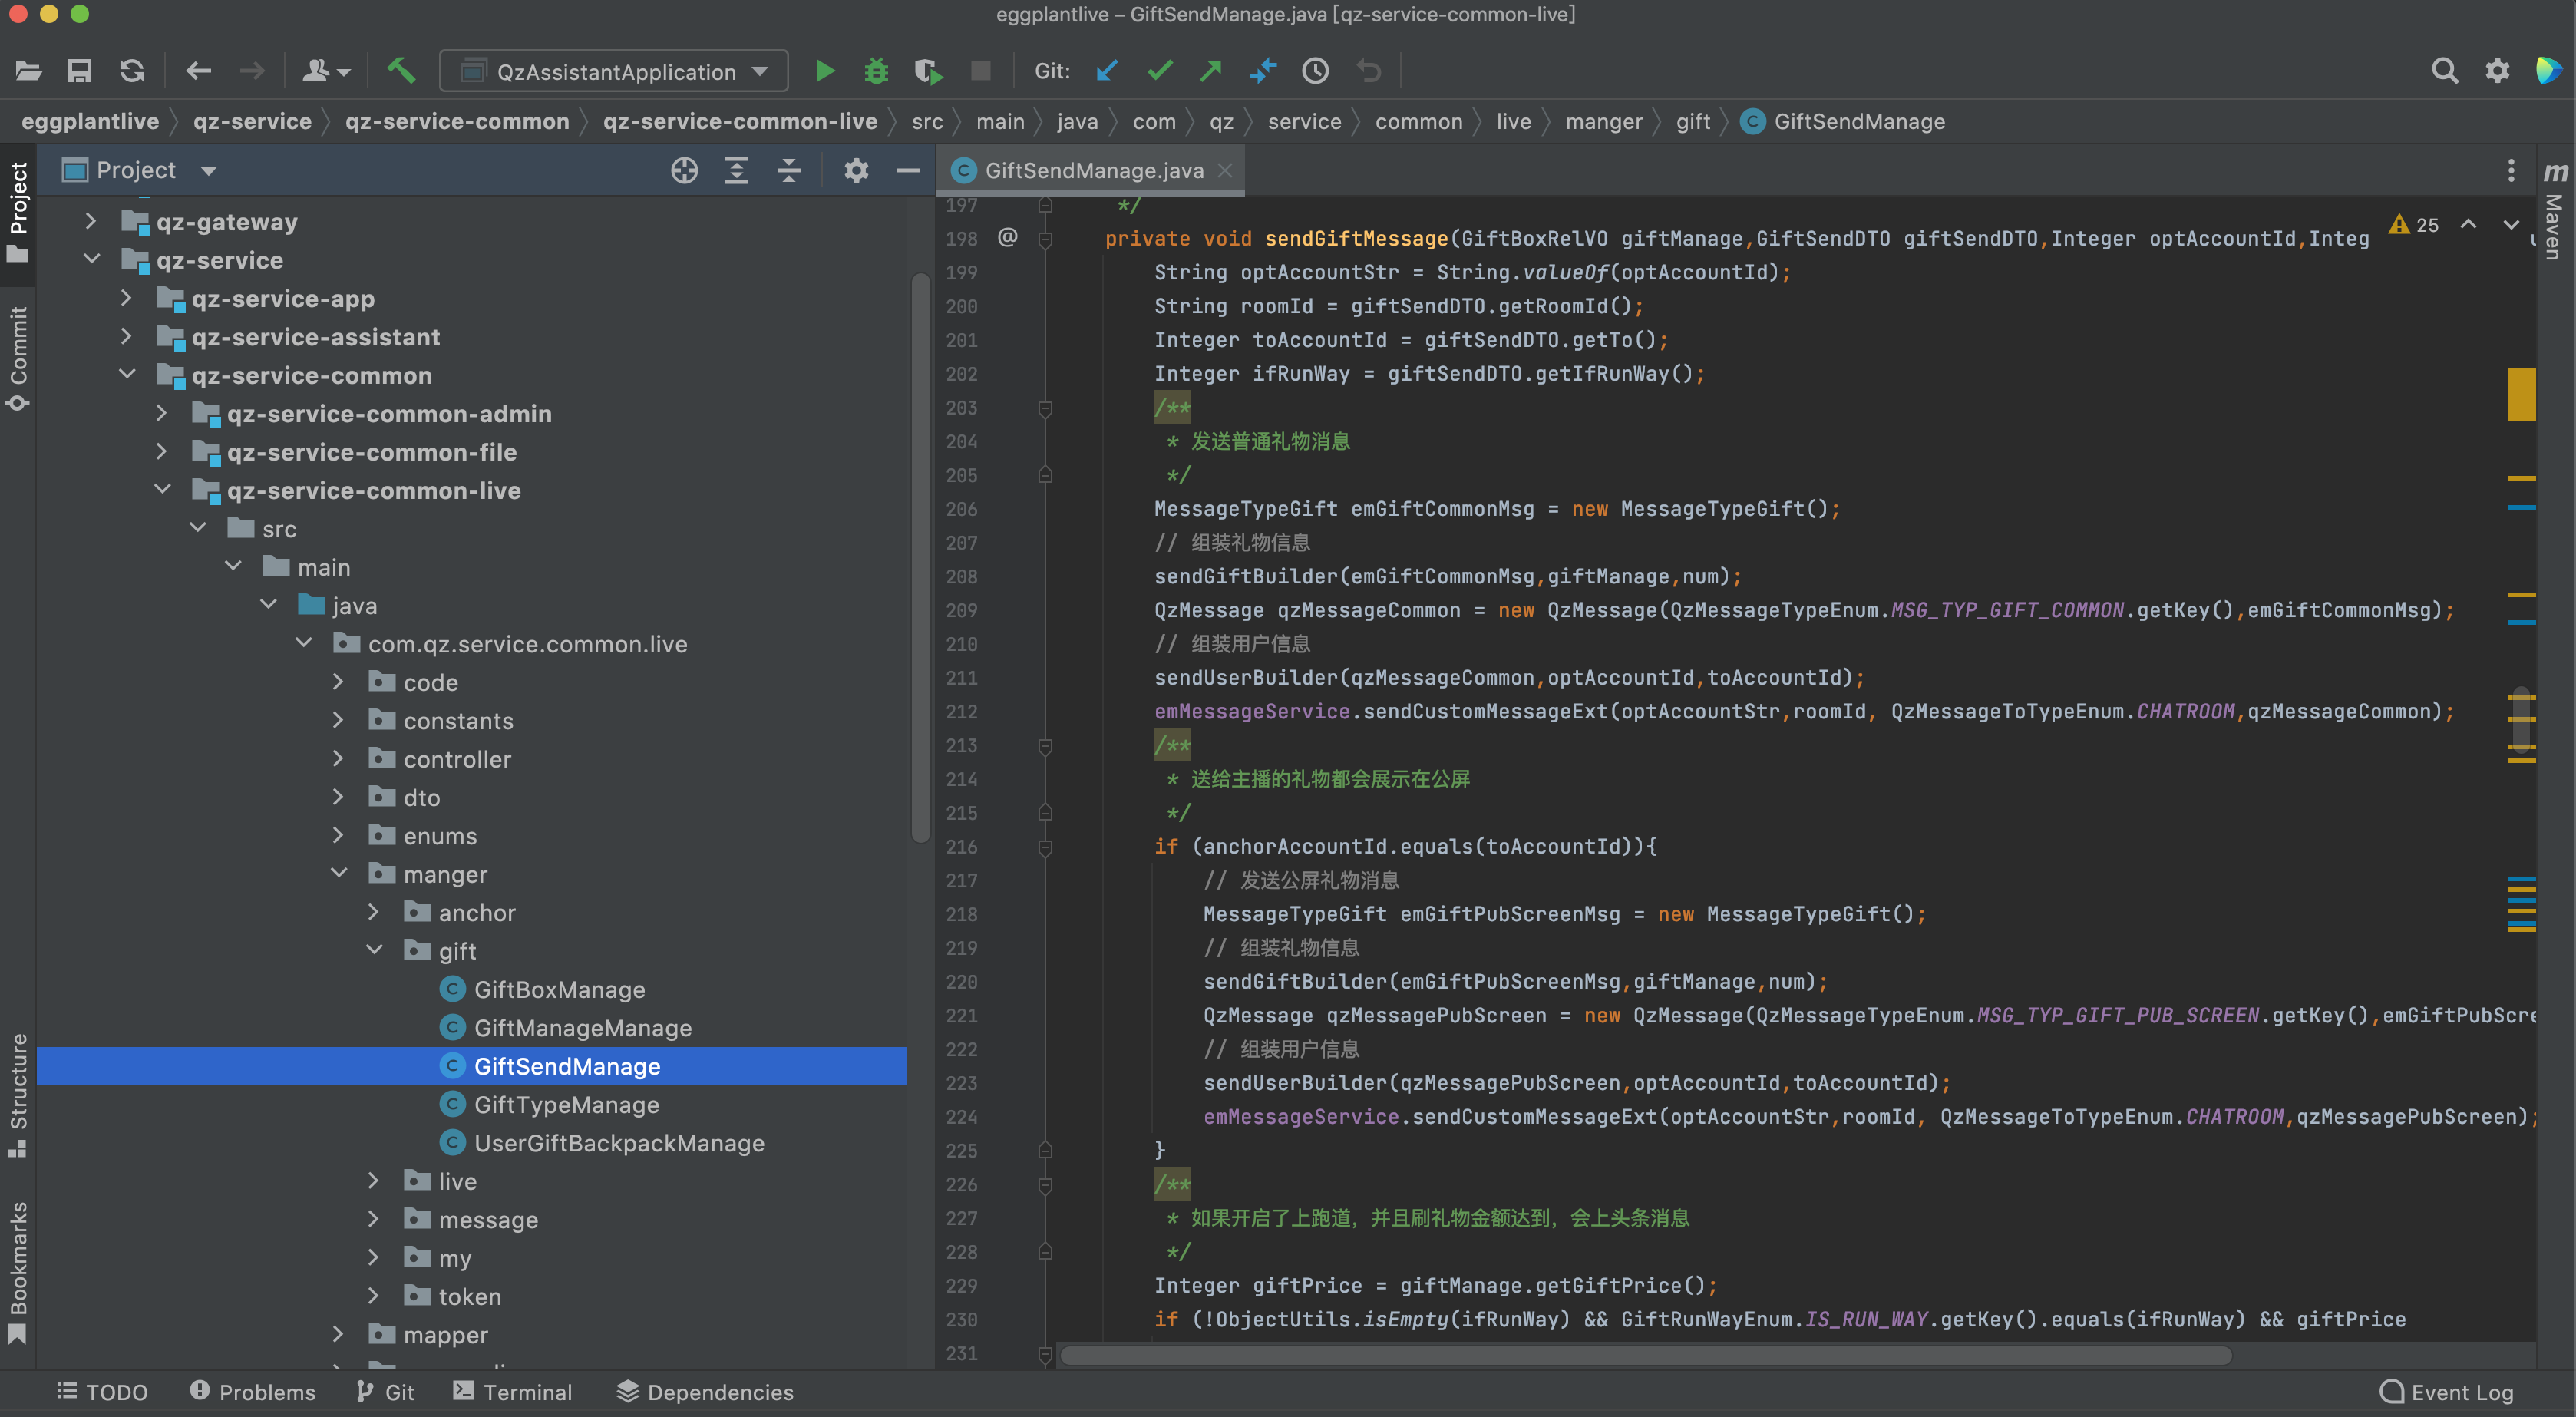
Task: Click the locate file crosshair icon
Action: [684, 171]
